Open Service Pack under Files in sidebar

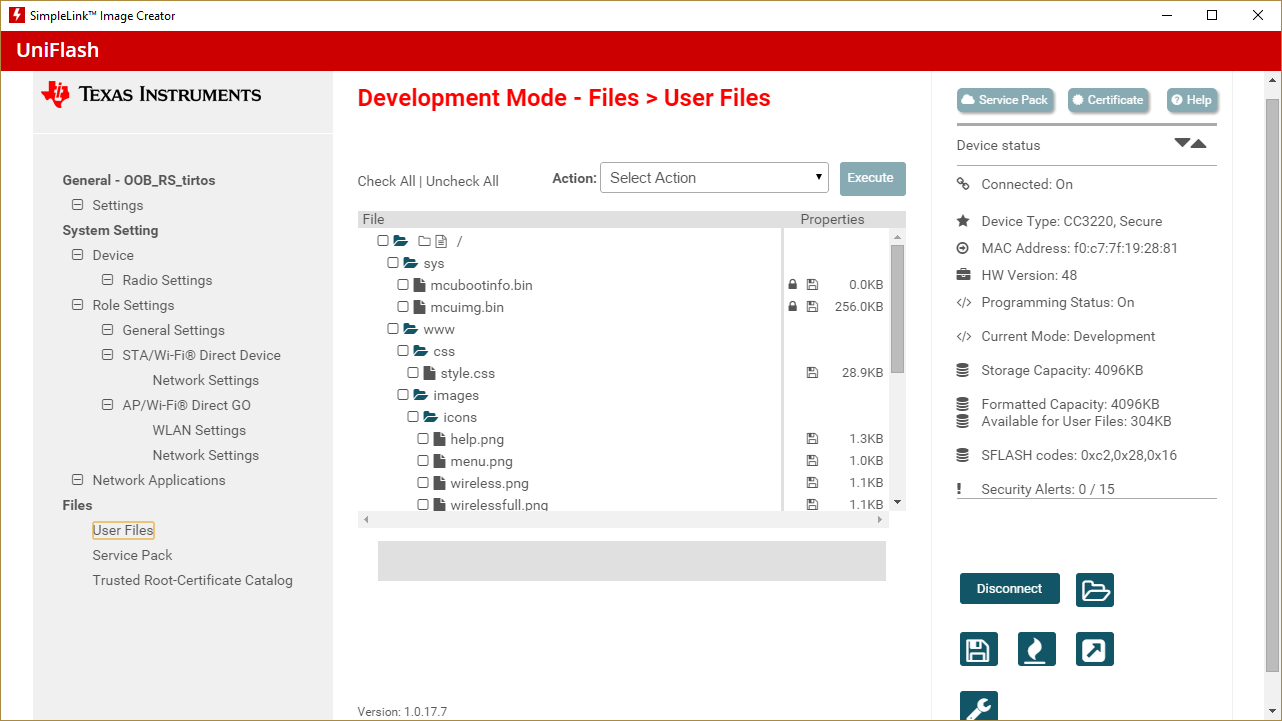pyautogui.click(x=133, y=555)
